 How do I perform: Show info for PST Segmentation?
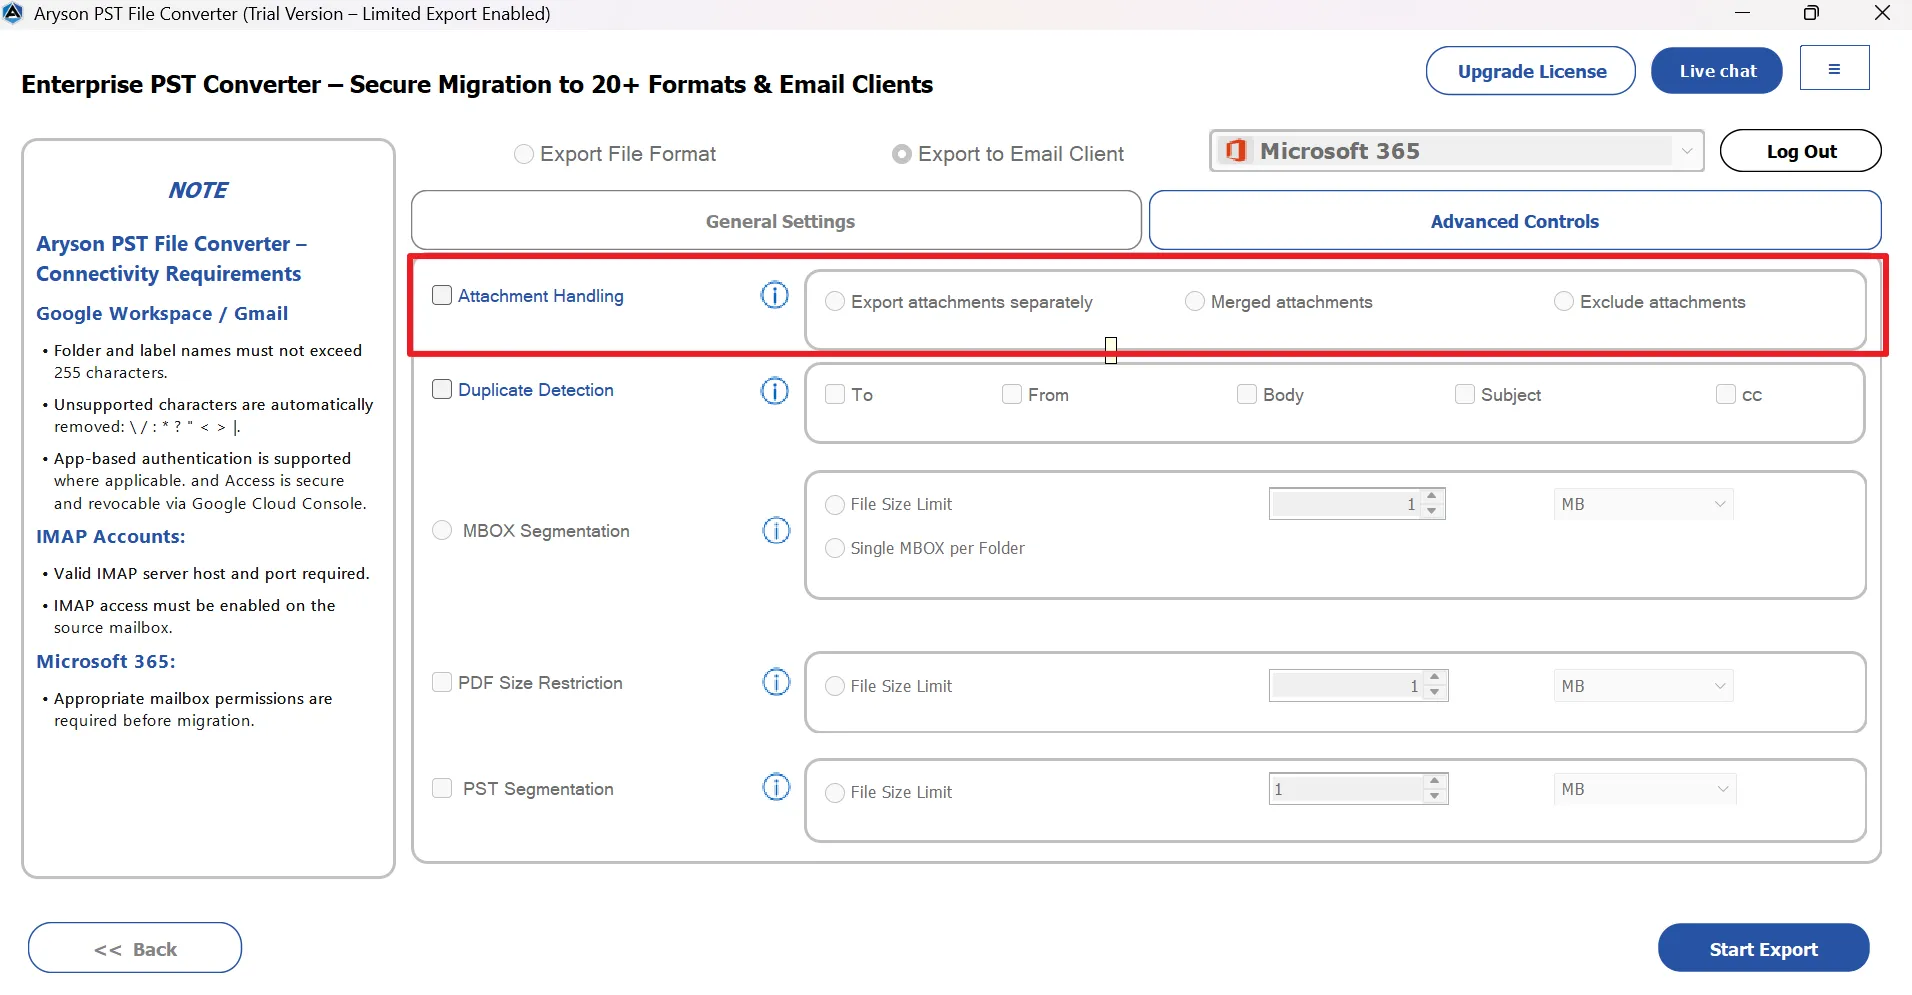coord(776,787)
